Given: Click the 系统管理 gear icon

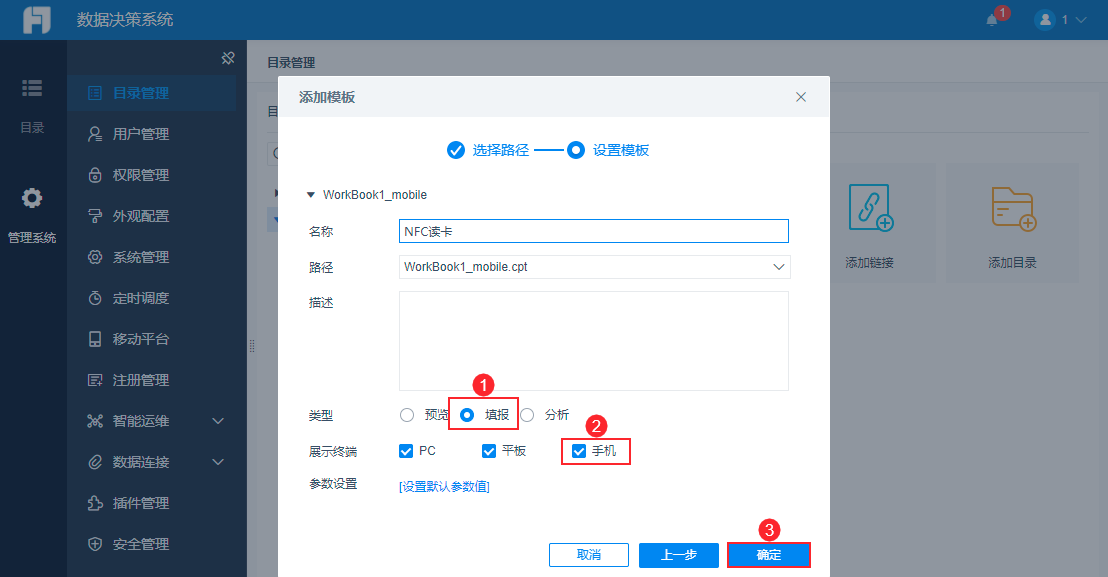Looking at the screenshot, I should (x=95, y=257).
